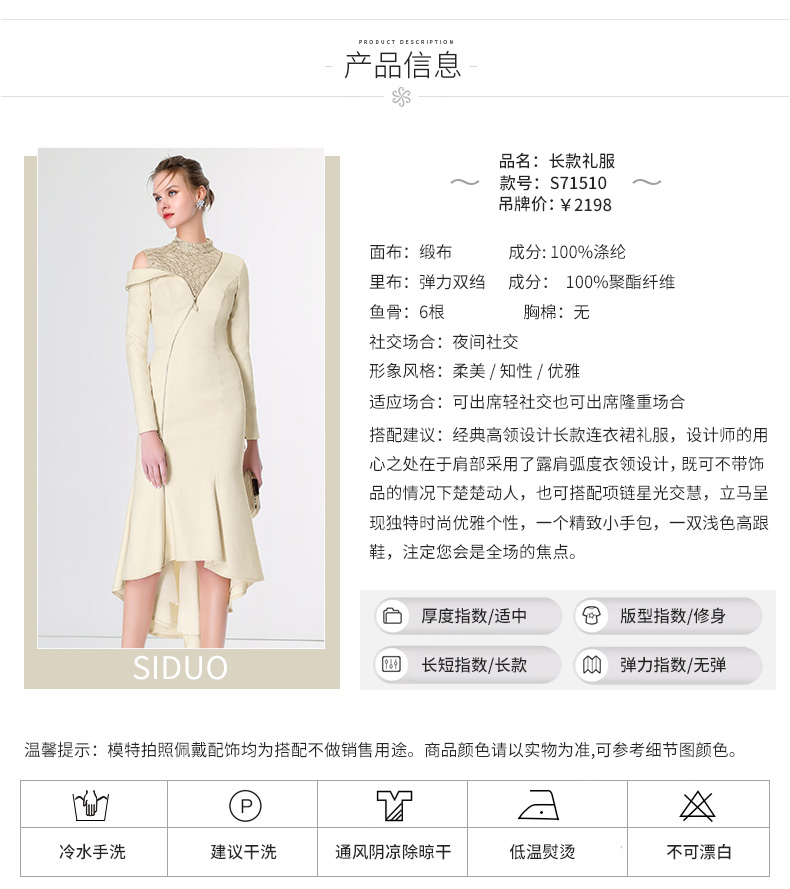Image resolution: width=790 pixels, height=889 pixels.
Task: Click the 冷水手洗 care label
Action: click(x=92, y=852)
